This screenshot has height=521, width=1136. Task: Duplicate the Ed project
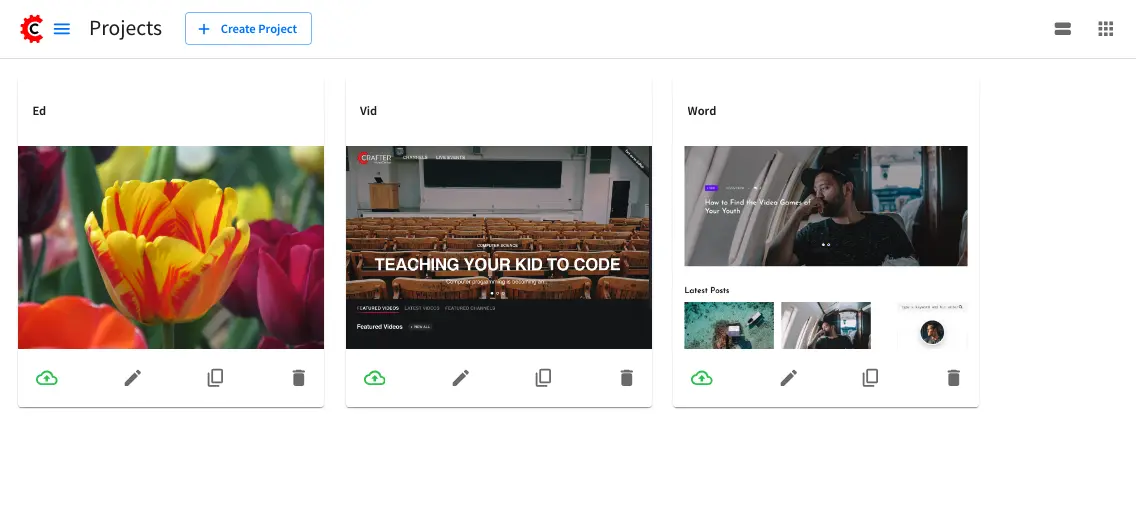[x=215, y=378]
